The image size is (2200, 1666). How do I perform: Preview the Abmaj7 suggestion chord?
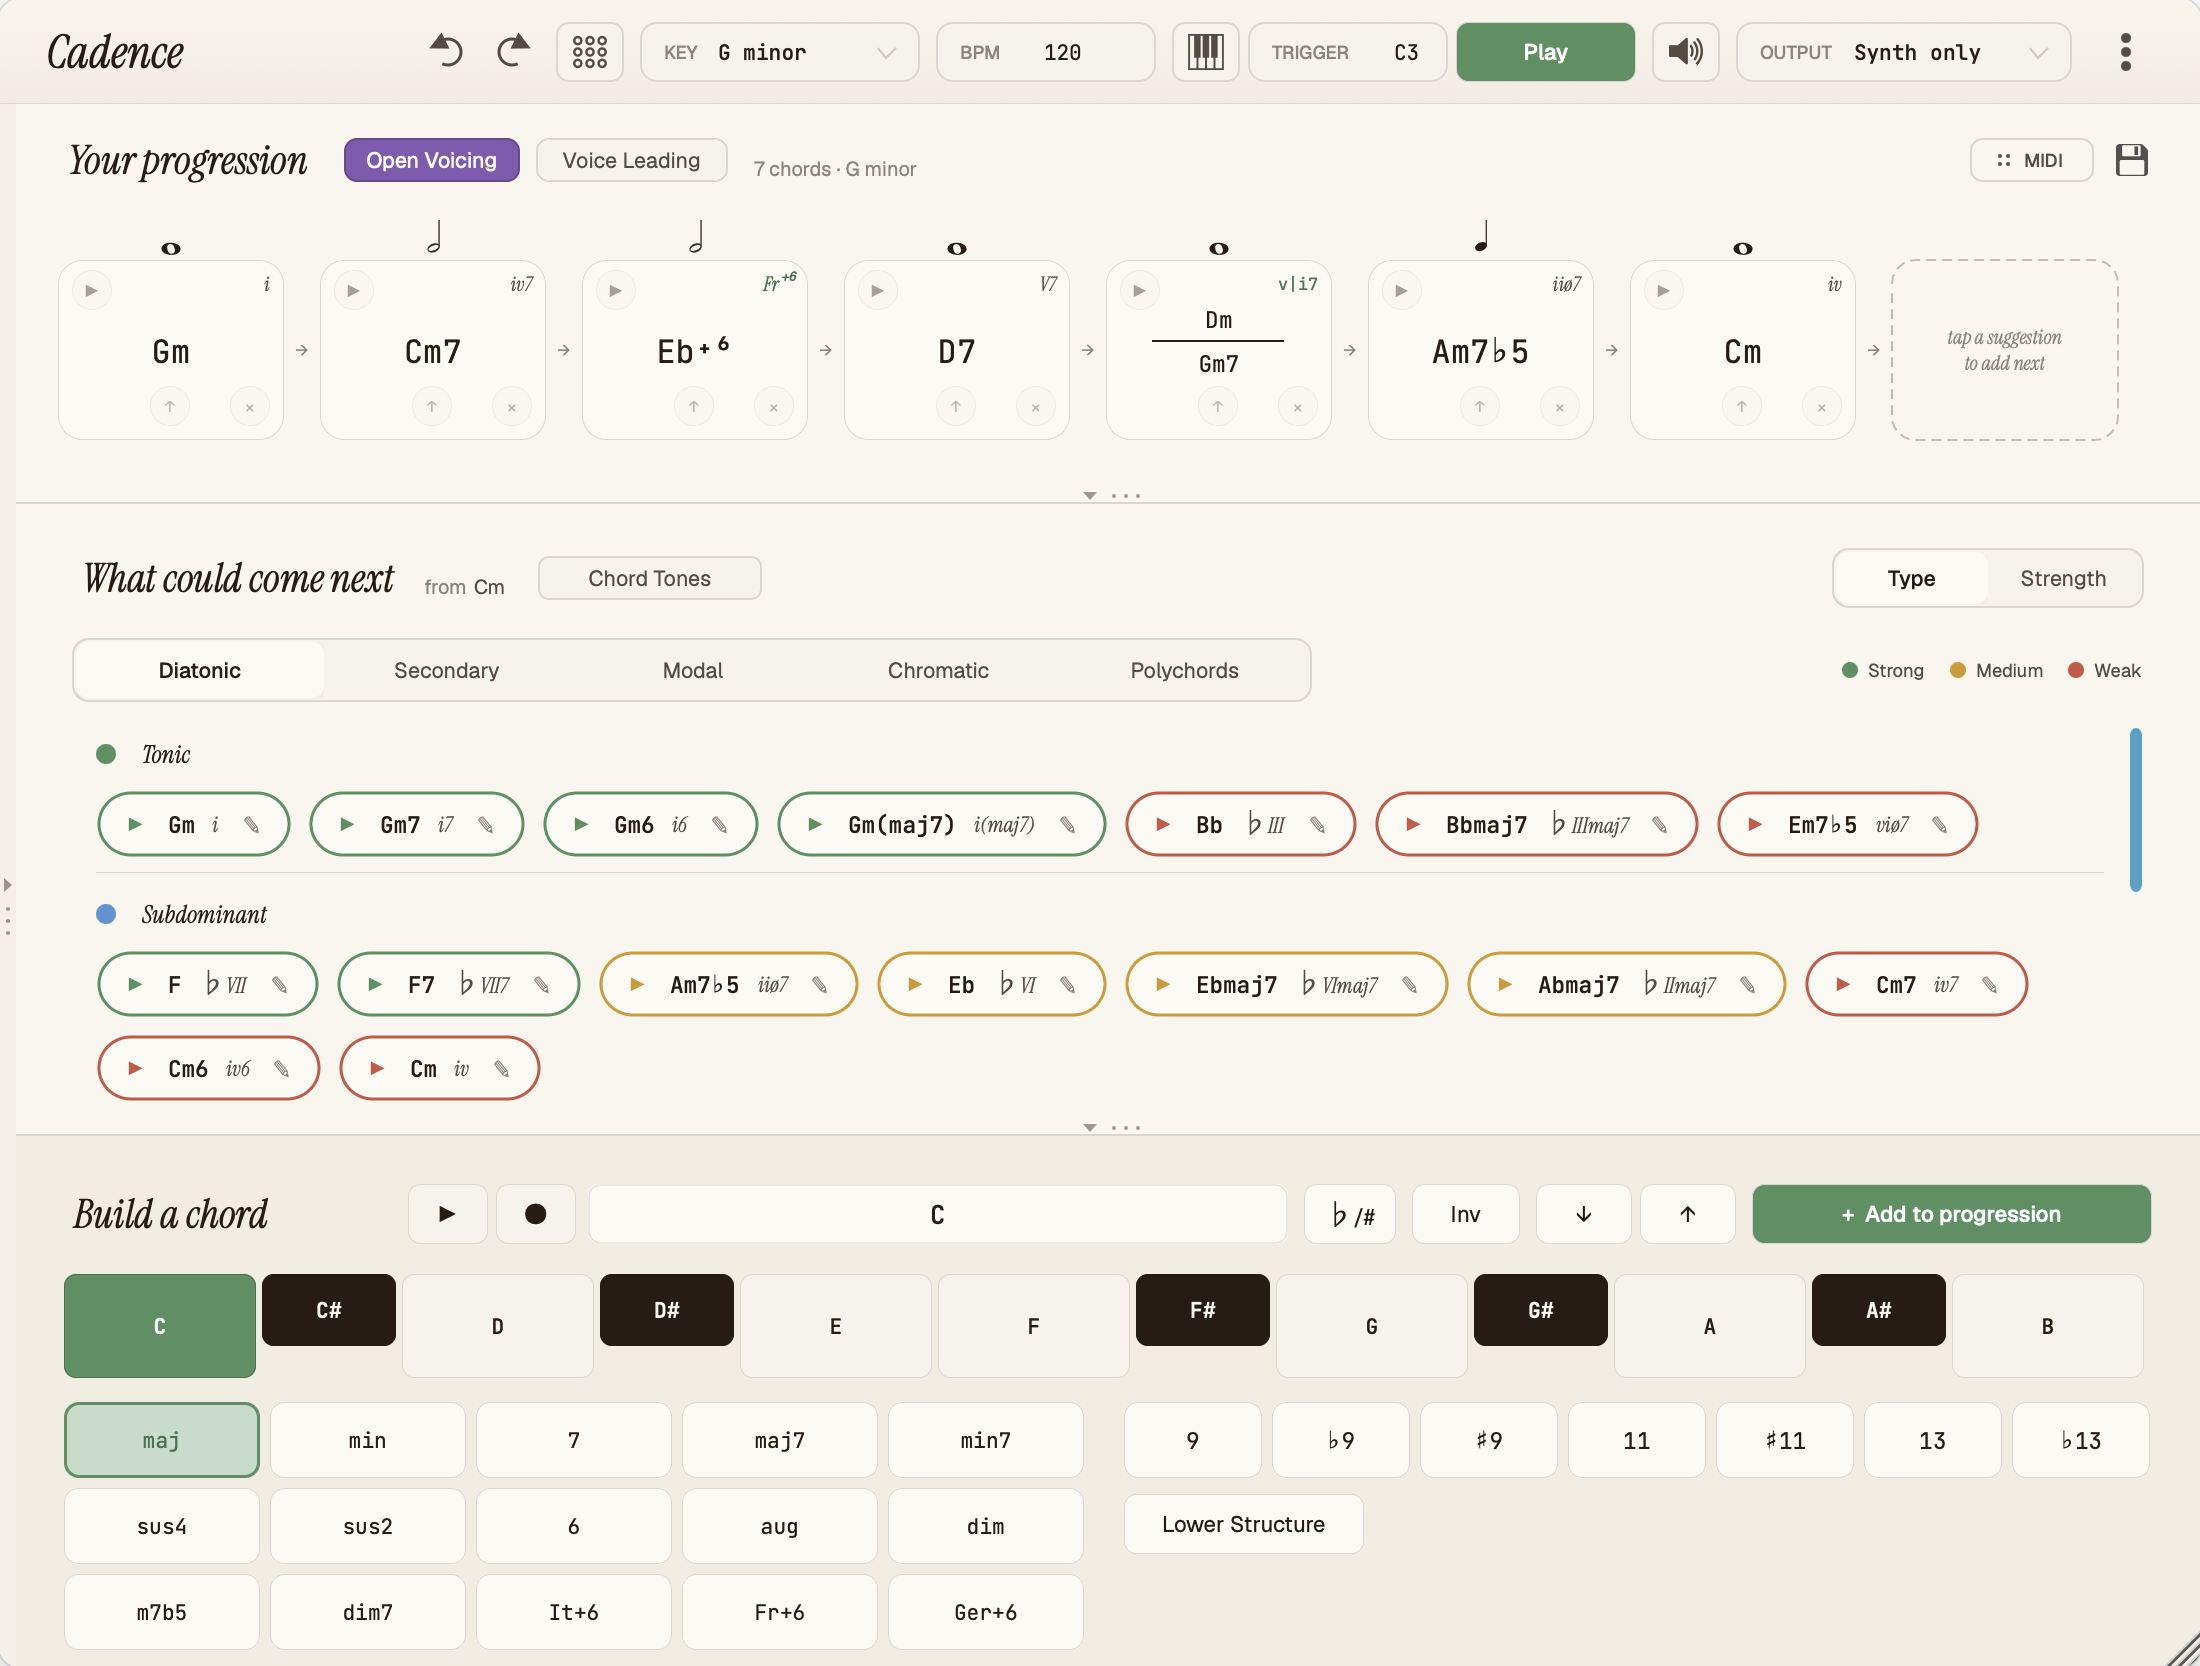1506,985
